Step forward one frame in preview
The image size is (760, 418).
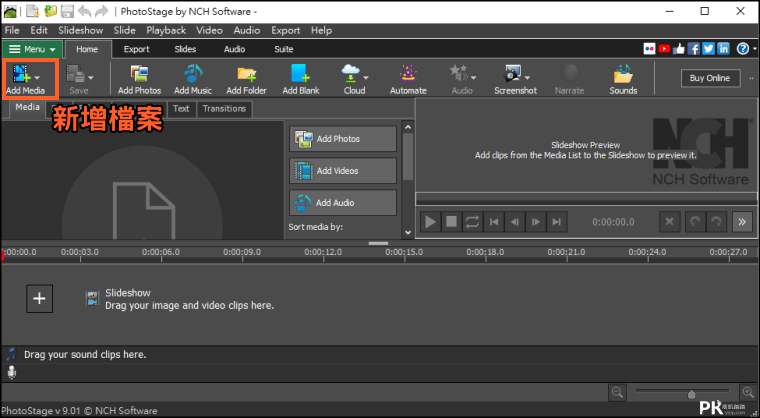pos(536,222)
